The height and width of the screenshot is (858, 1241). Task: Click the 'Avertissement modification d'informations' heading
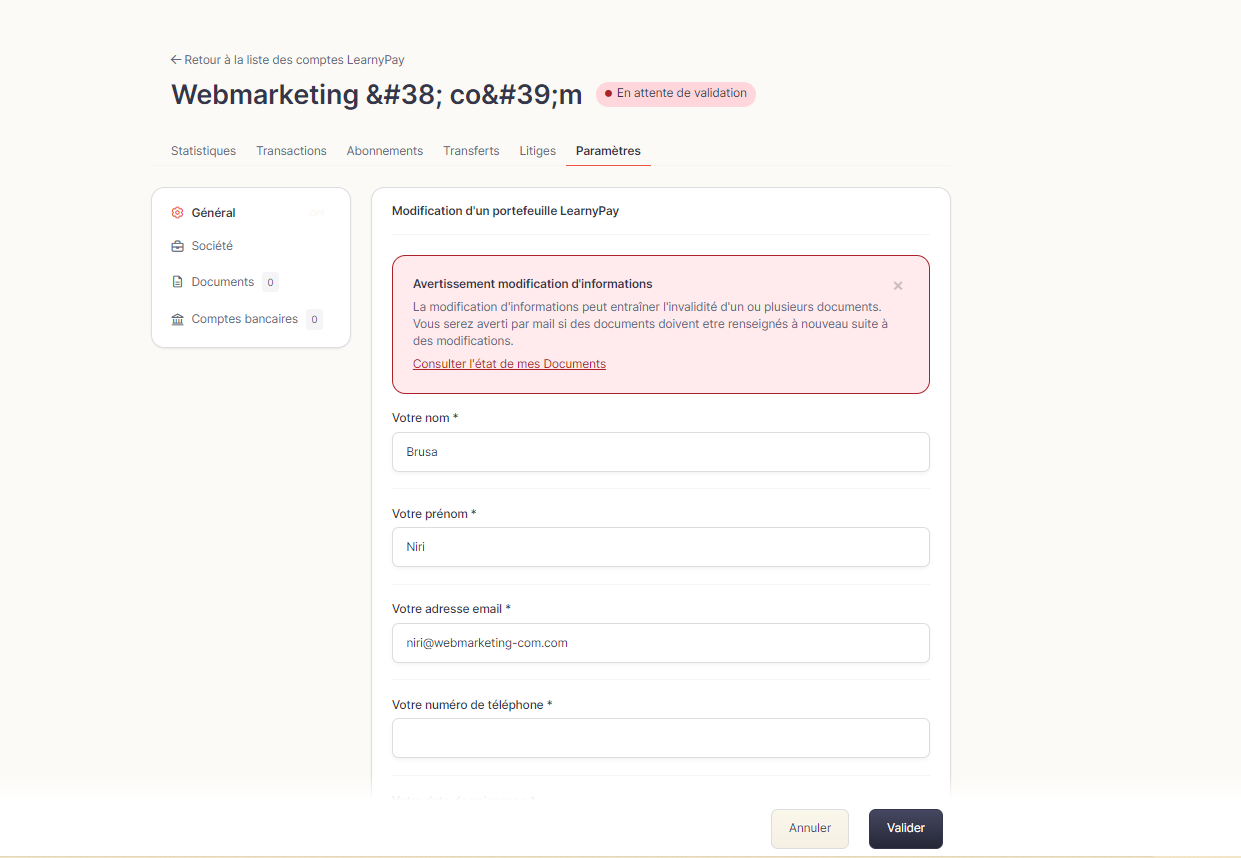pos(532,284)
